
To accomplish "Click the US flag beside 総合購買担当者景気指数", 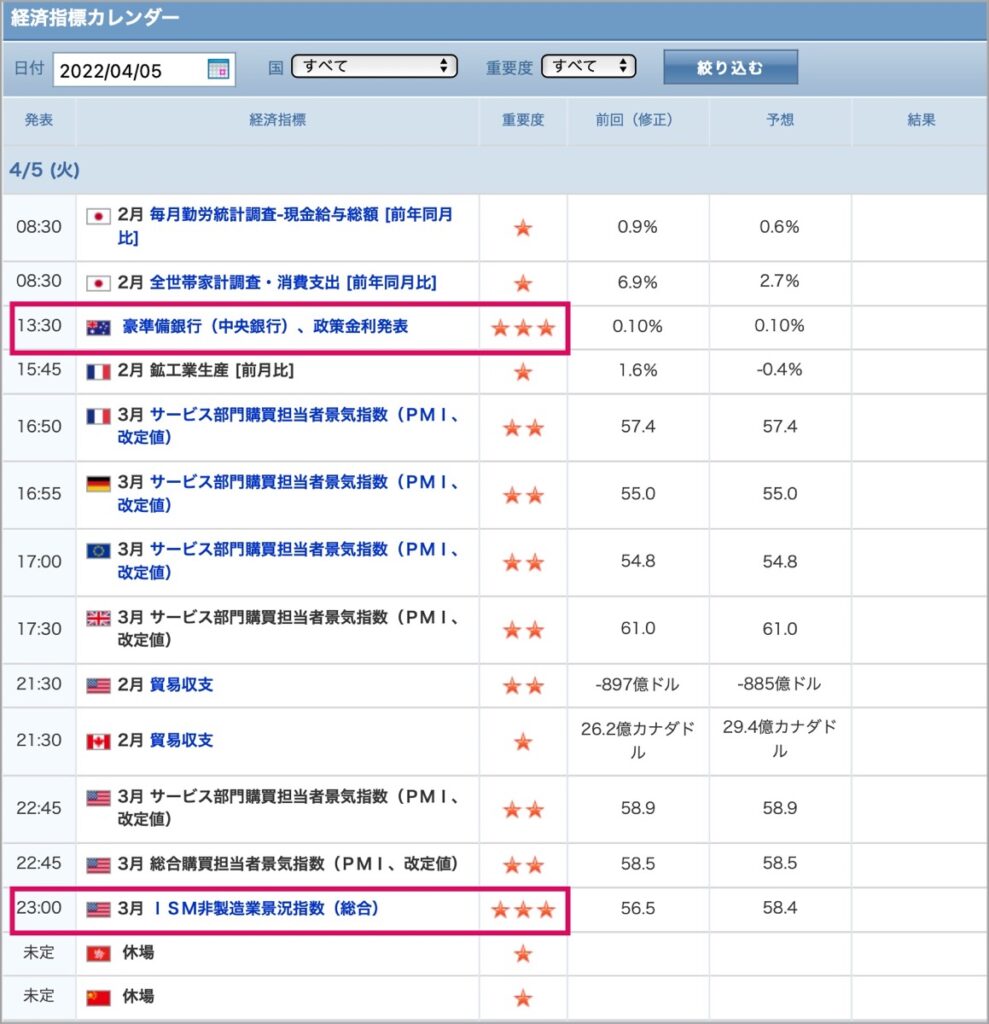I will click(x=99, y=865).
